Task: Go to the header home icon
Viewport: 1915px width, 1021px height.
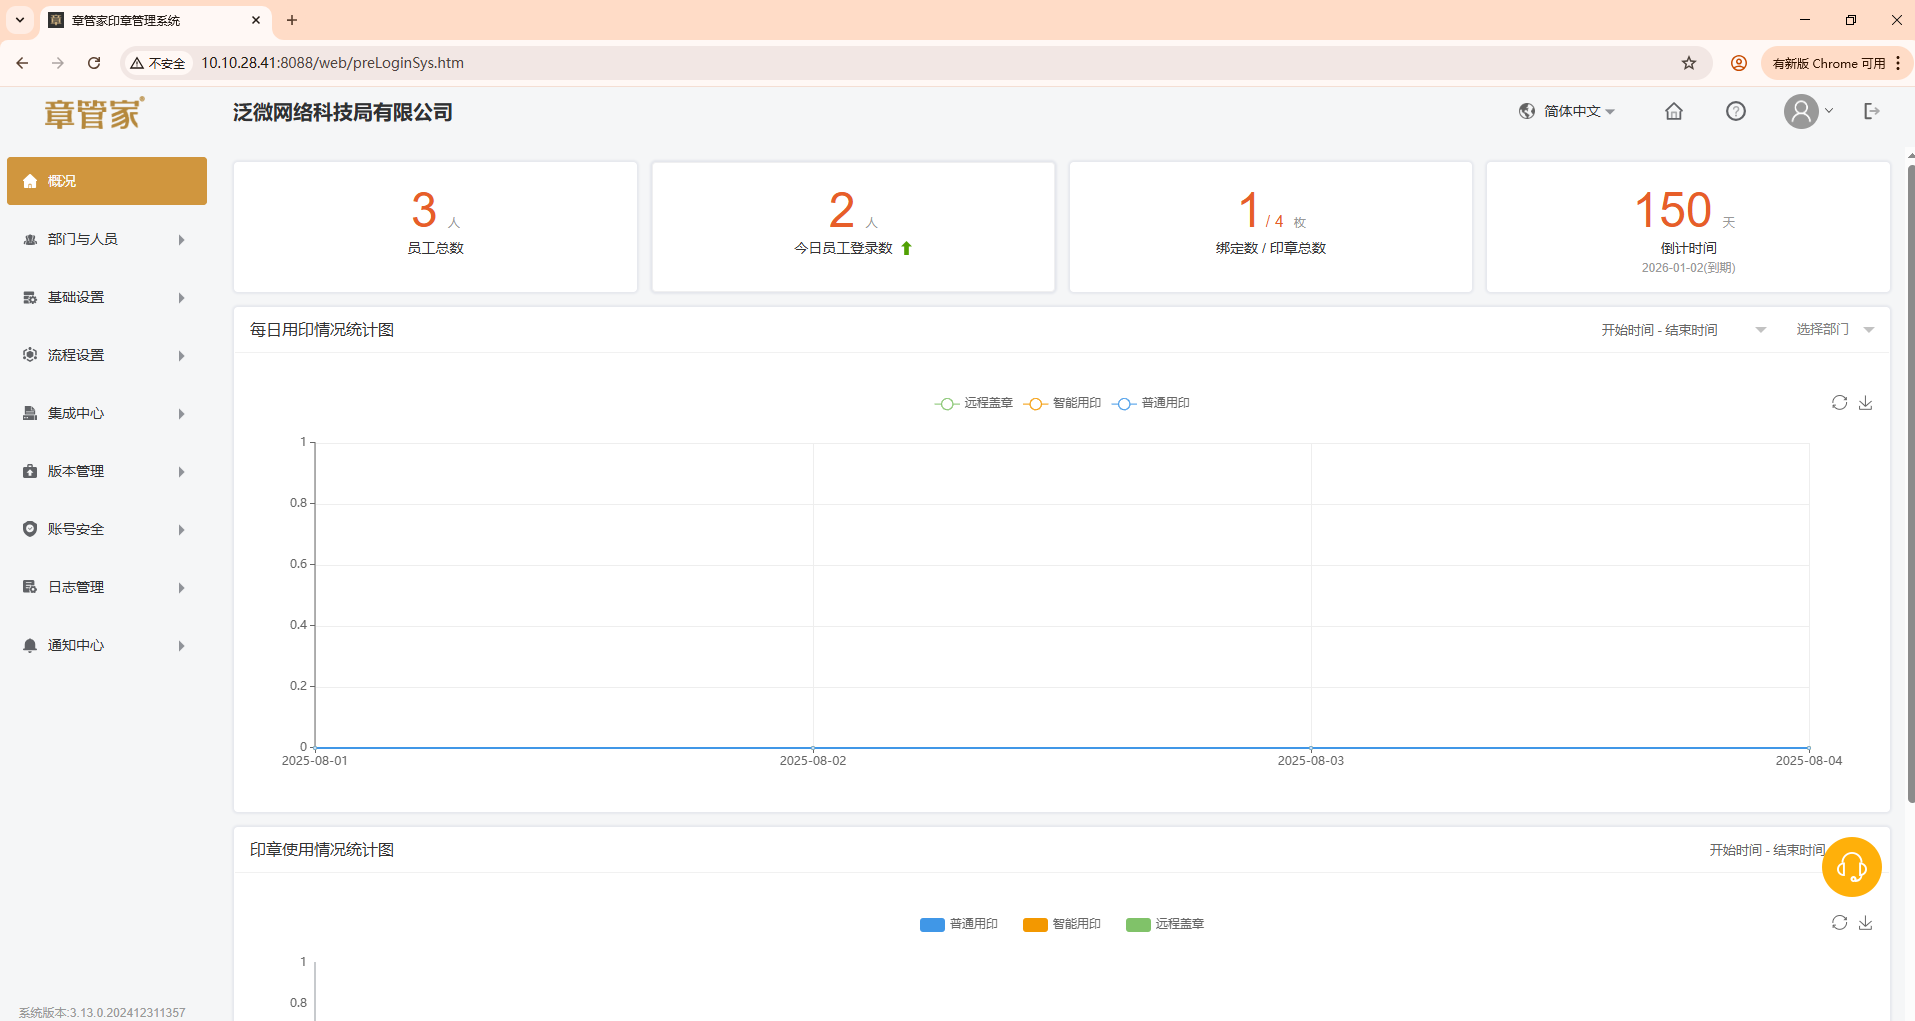Action: coord(1674,111)
